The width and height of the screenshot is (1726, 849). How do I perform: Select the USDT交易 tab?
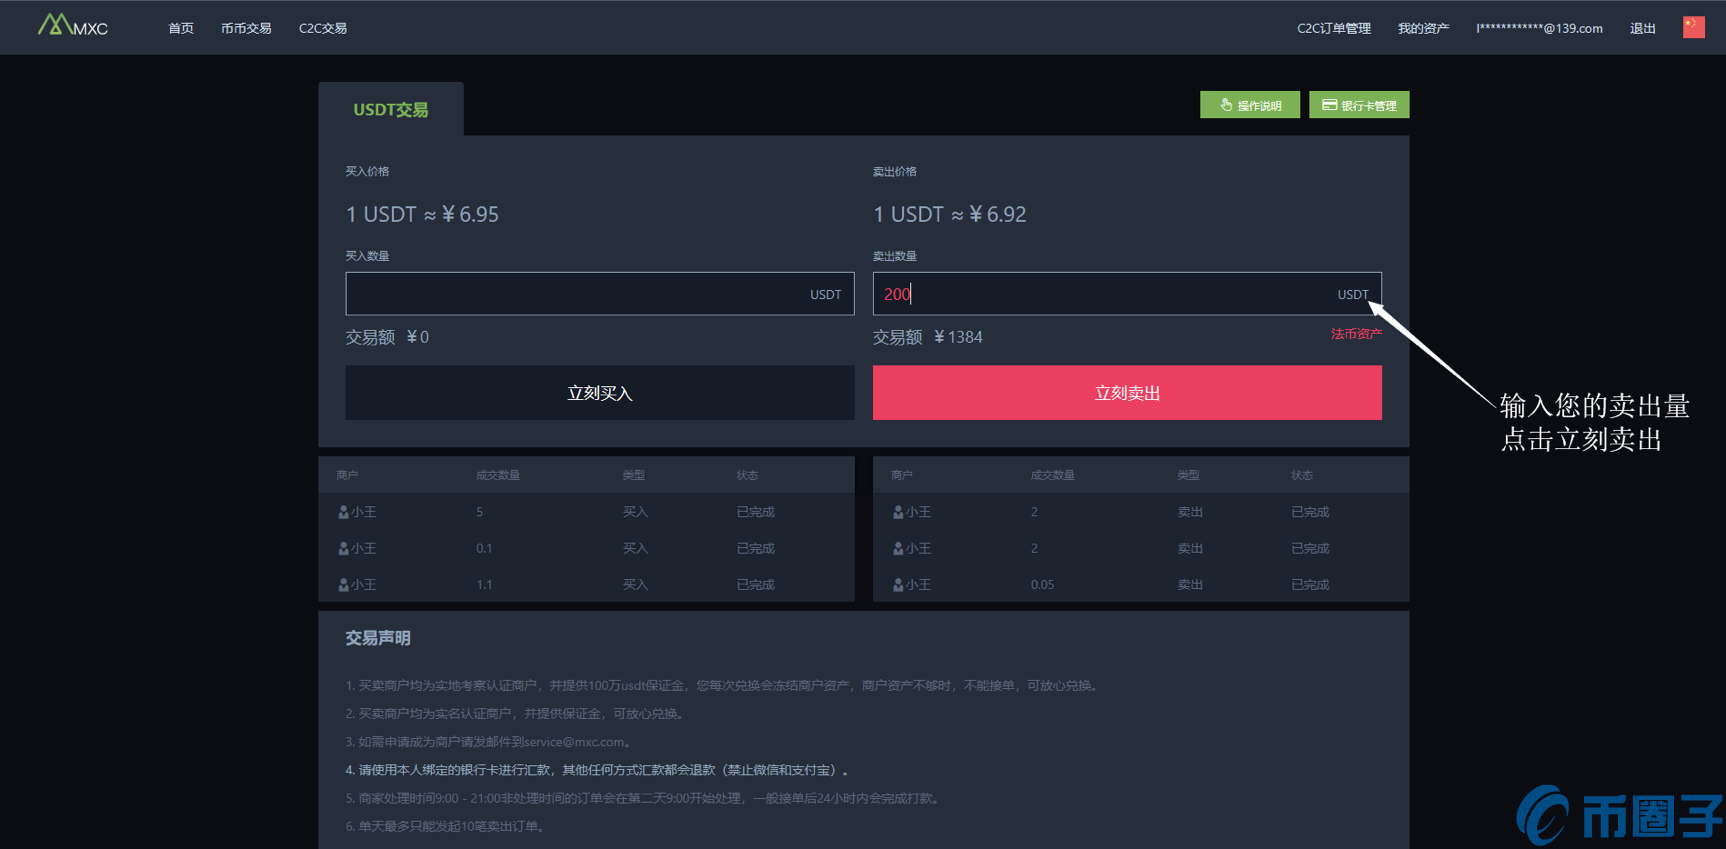[x=391, y=109]
